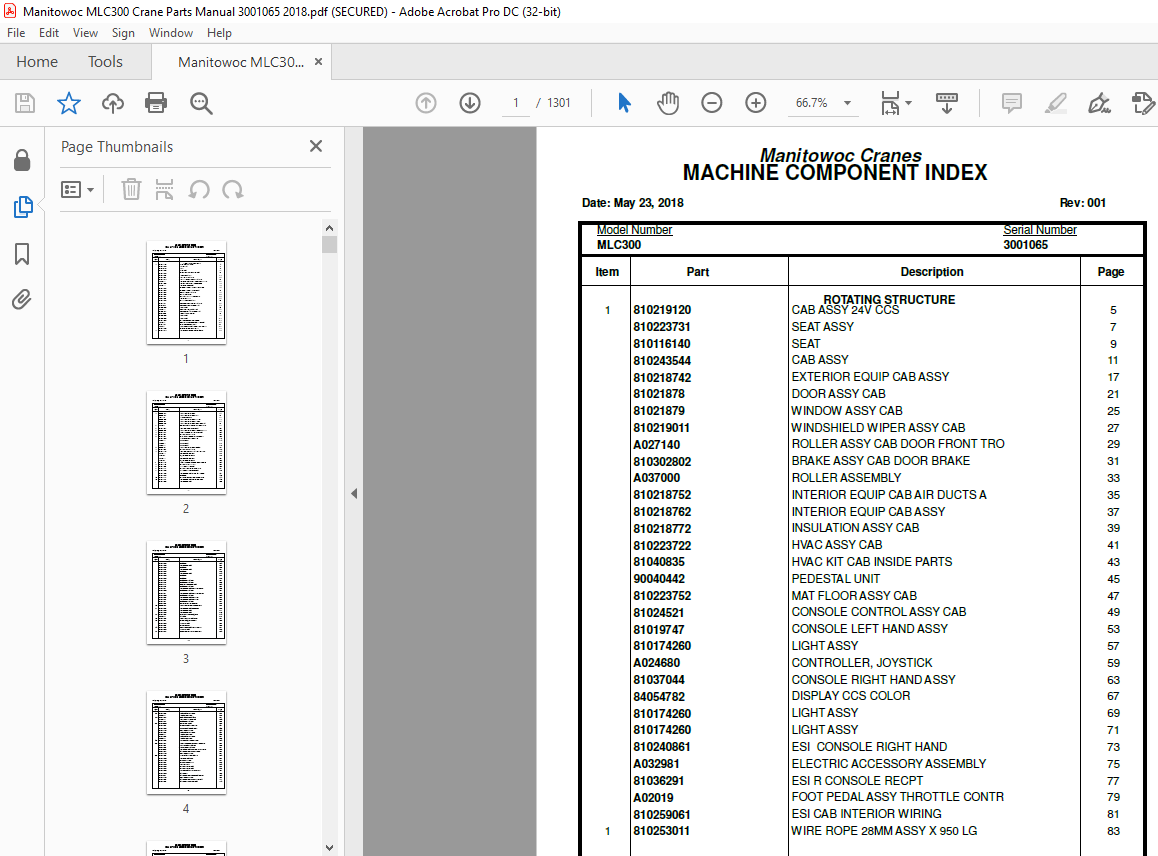This screenshot has height=856, width=1158.
Task: Zoom out with the minus button
Action: coord(711,103)
